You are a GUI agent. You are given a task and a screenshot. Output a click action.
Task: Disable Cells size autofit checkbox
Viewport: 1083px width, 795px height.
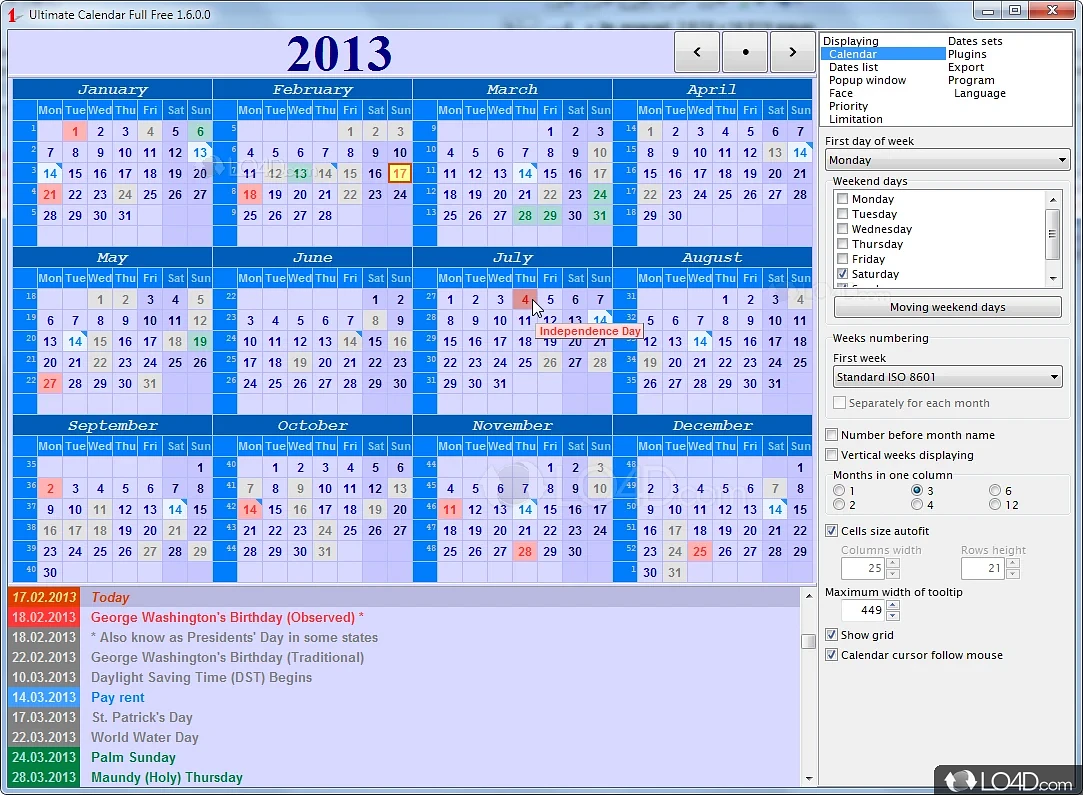pos(832,531)
